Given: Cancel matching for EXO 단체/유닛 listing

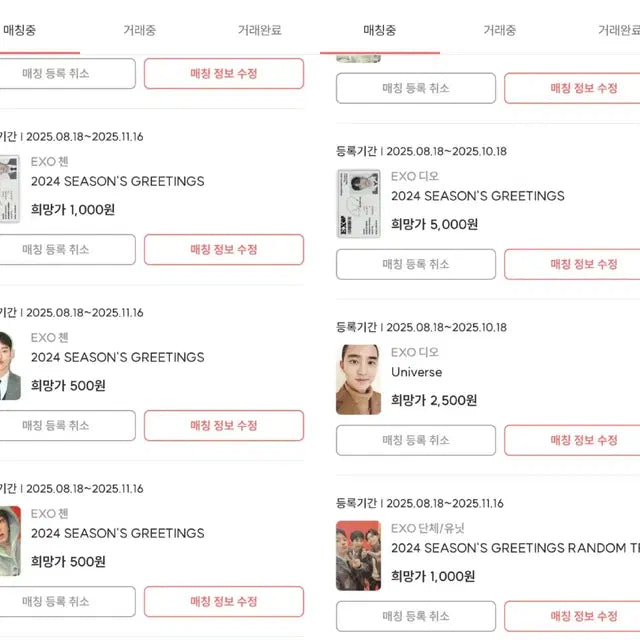Looking at the screenshot, I should 415,616.
